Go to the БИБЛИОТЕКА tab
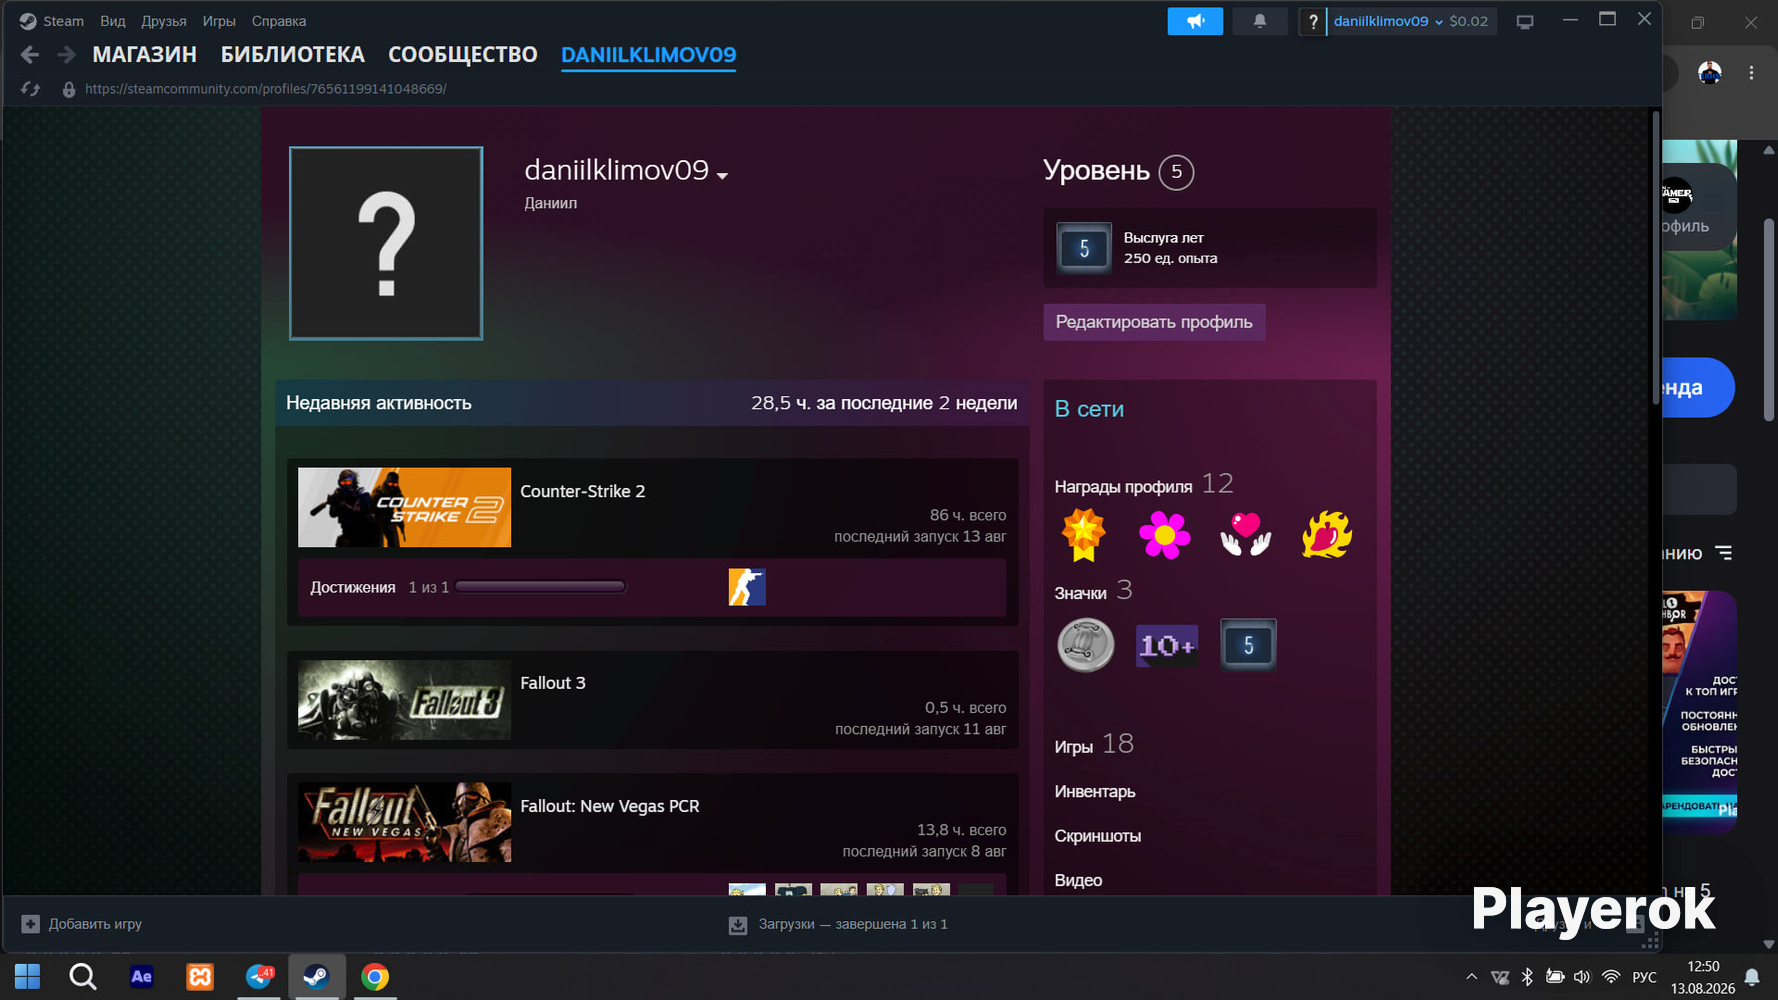Image resolution: width=1778 pixels, height=1000 pixels. tap(293, 55)
